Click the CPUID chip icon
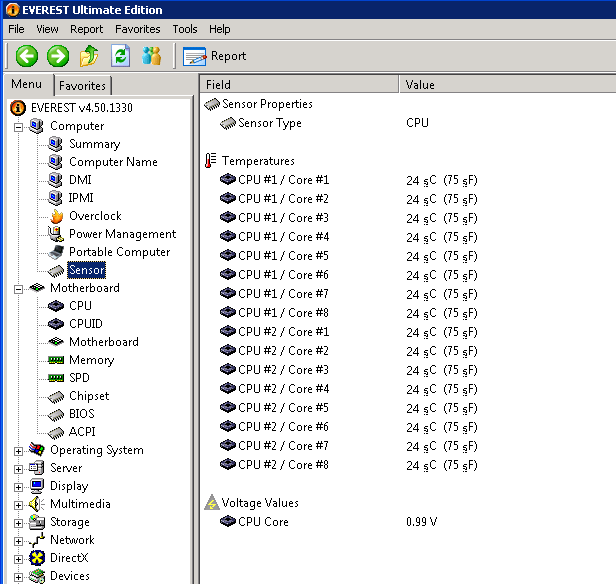Image resolution: width=616 pixels, height=584 pixels. 56,324
